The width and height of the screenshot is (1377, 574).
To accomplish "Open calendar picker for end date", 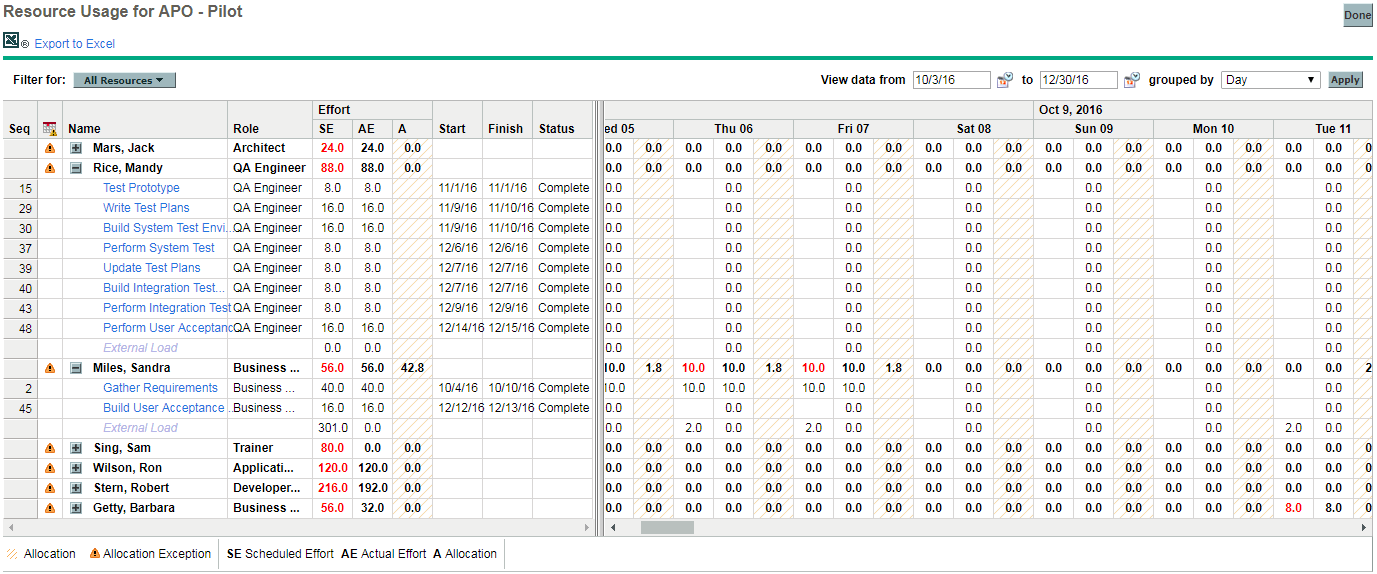I will (x=1132, y=80).
